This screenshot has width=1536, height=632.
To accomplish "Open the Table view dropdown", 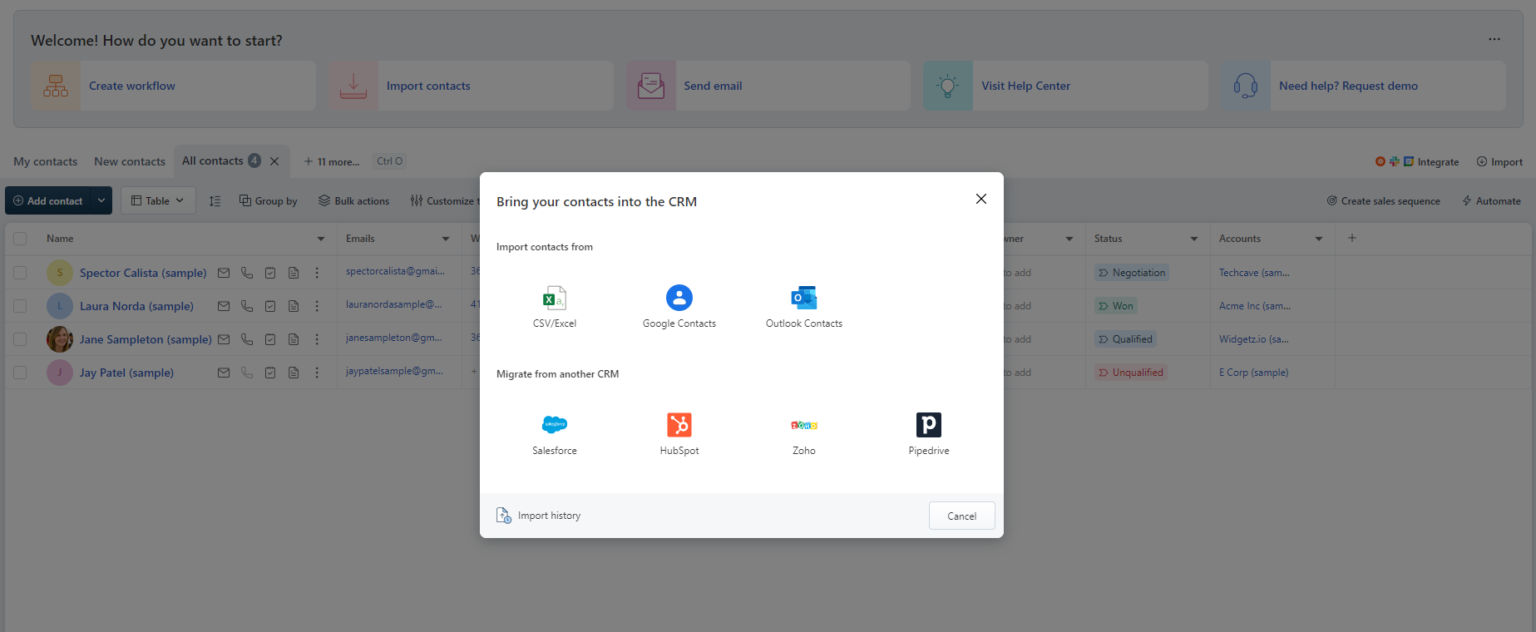I will 157,200.
